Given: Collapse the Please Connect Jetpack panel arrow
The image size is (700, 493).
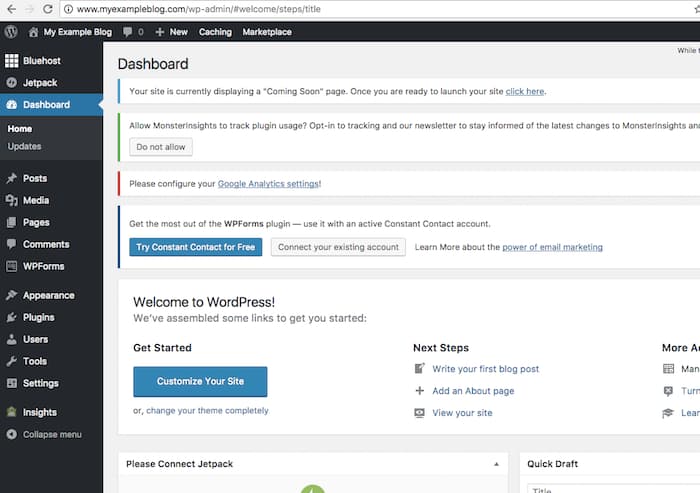Looking at the screenshot, I should [x=496, y=464].
